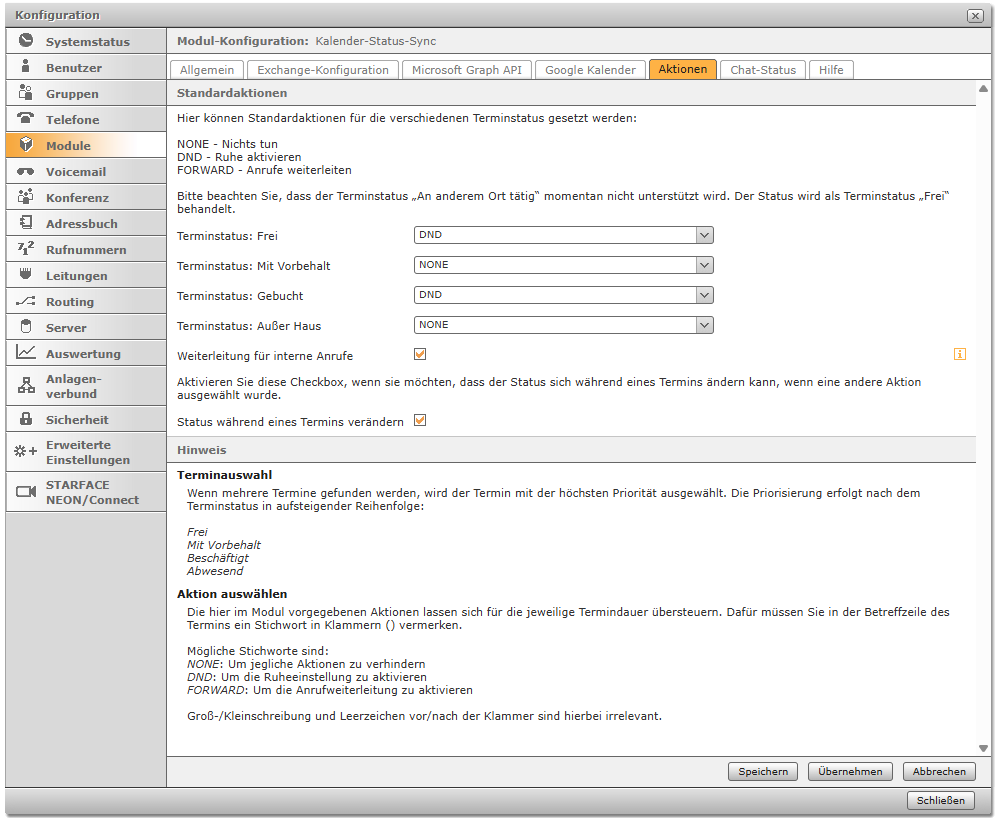1000x823 pixels.
Task: Toggle Status während eines Termins verändern
Action: point(420,421)
